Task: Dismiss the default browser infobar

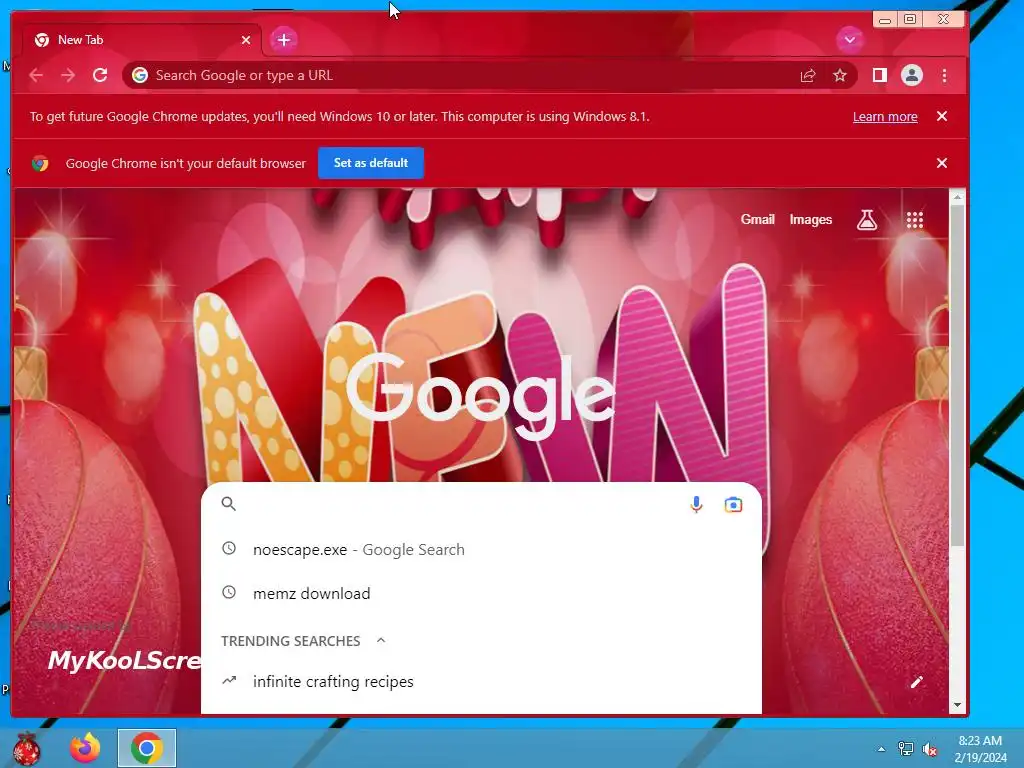Action: coord(942,163)
